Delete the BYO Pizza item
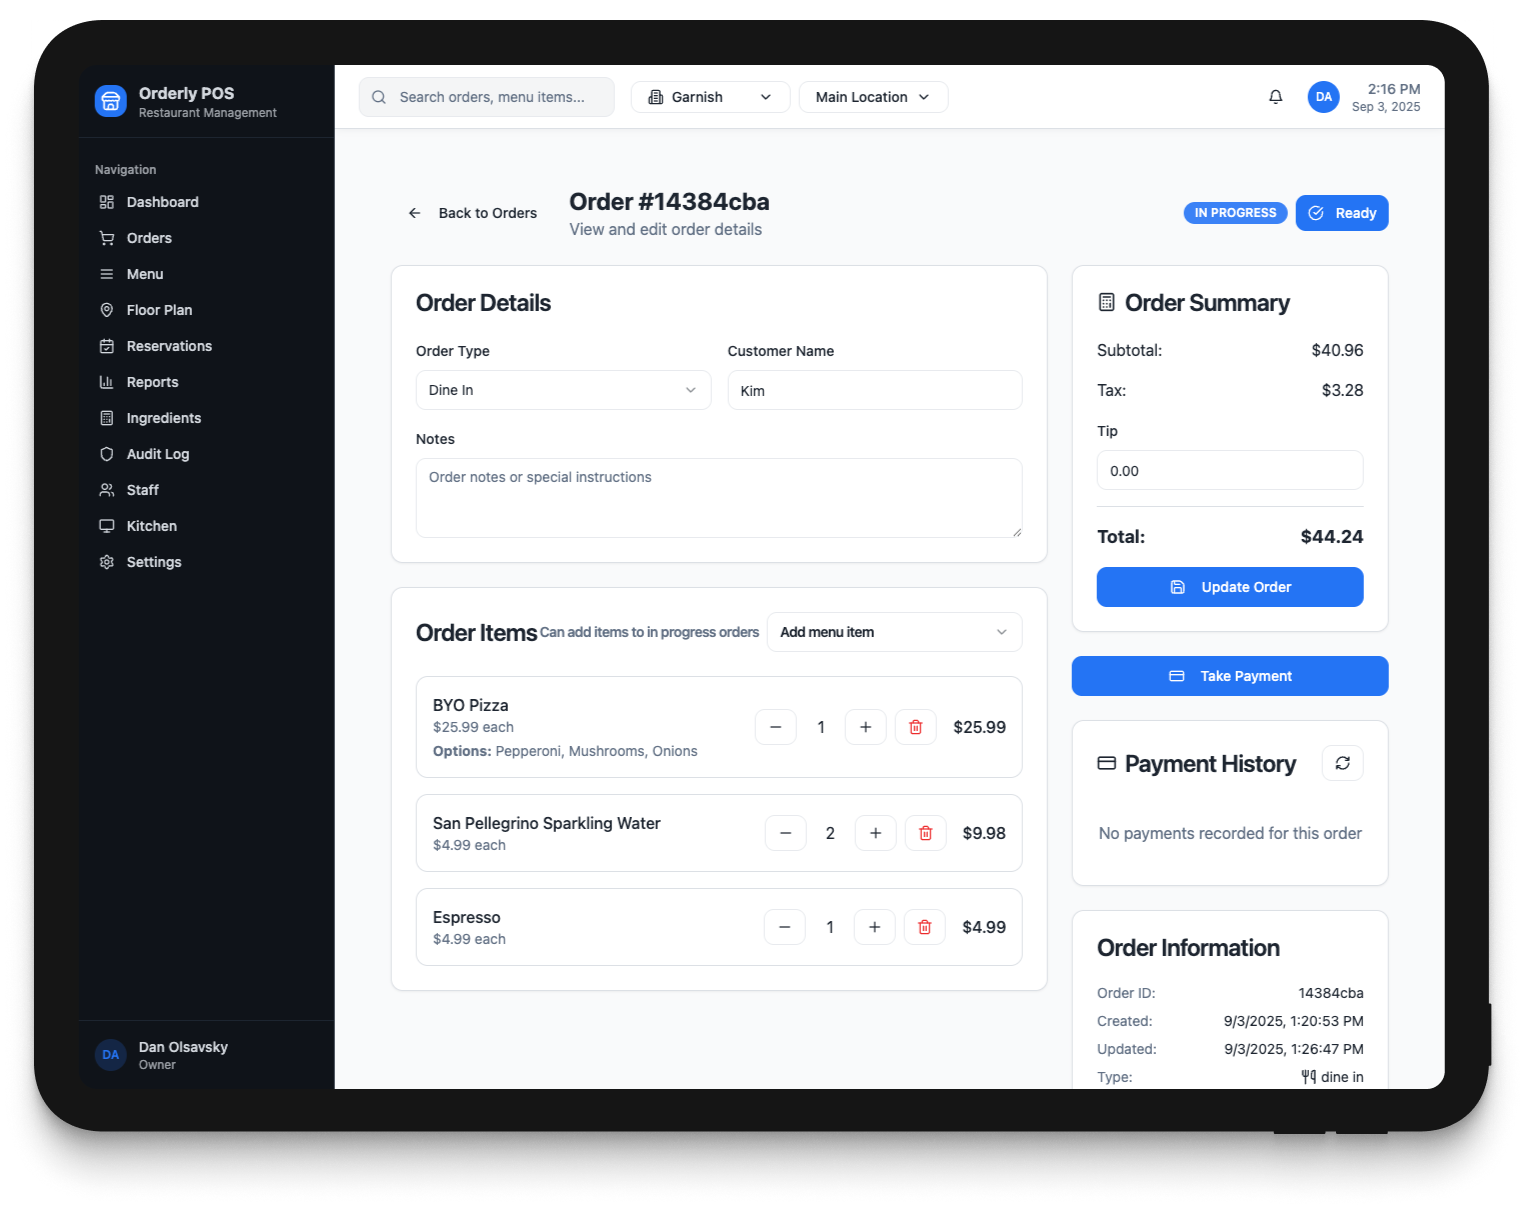The width and height of the screenshot is (1525, 1210). (915, 727)
